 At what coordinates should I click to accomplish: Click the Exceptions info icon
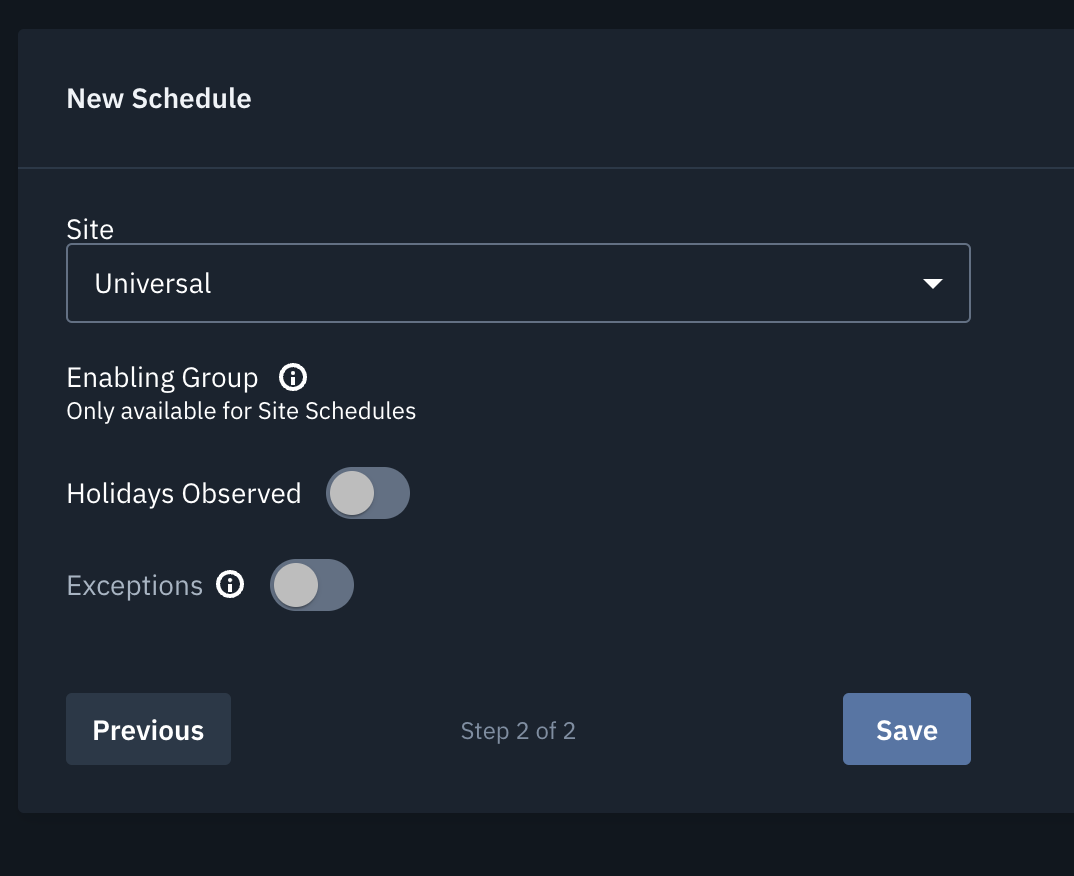point(230,585)
